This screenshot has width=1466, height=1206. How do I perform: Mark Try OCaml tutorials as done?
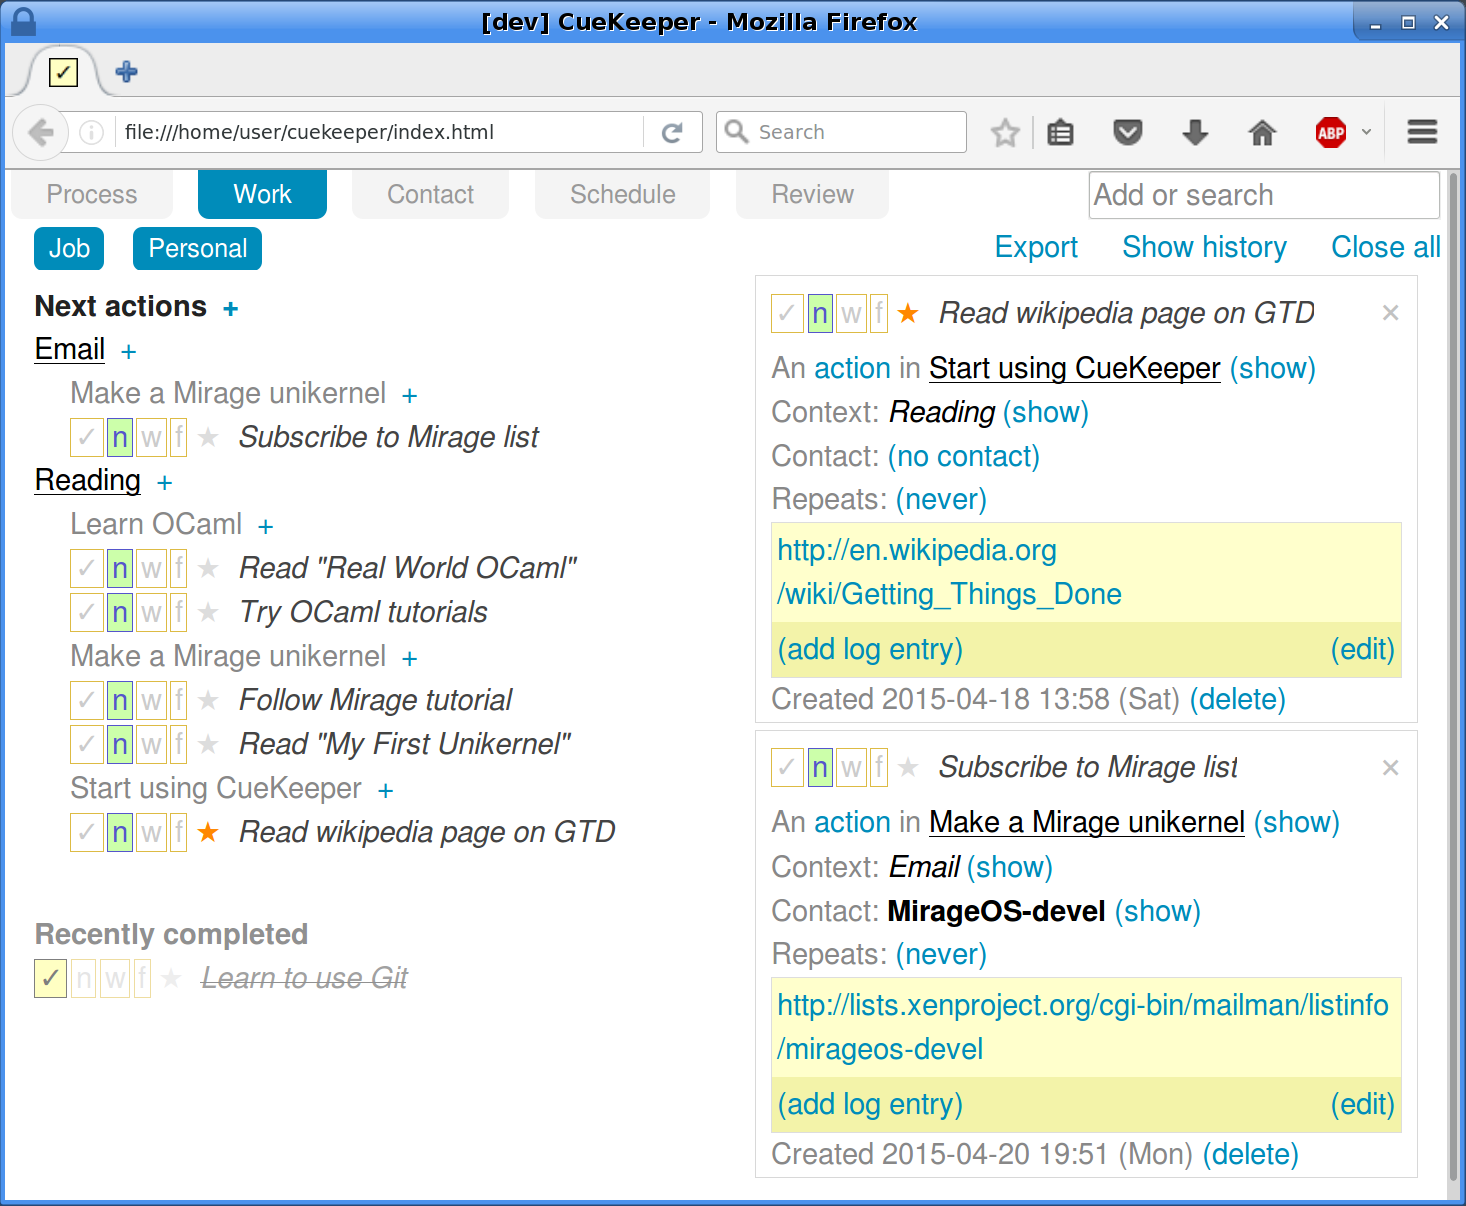87,612
